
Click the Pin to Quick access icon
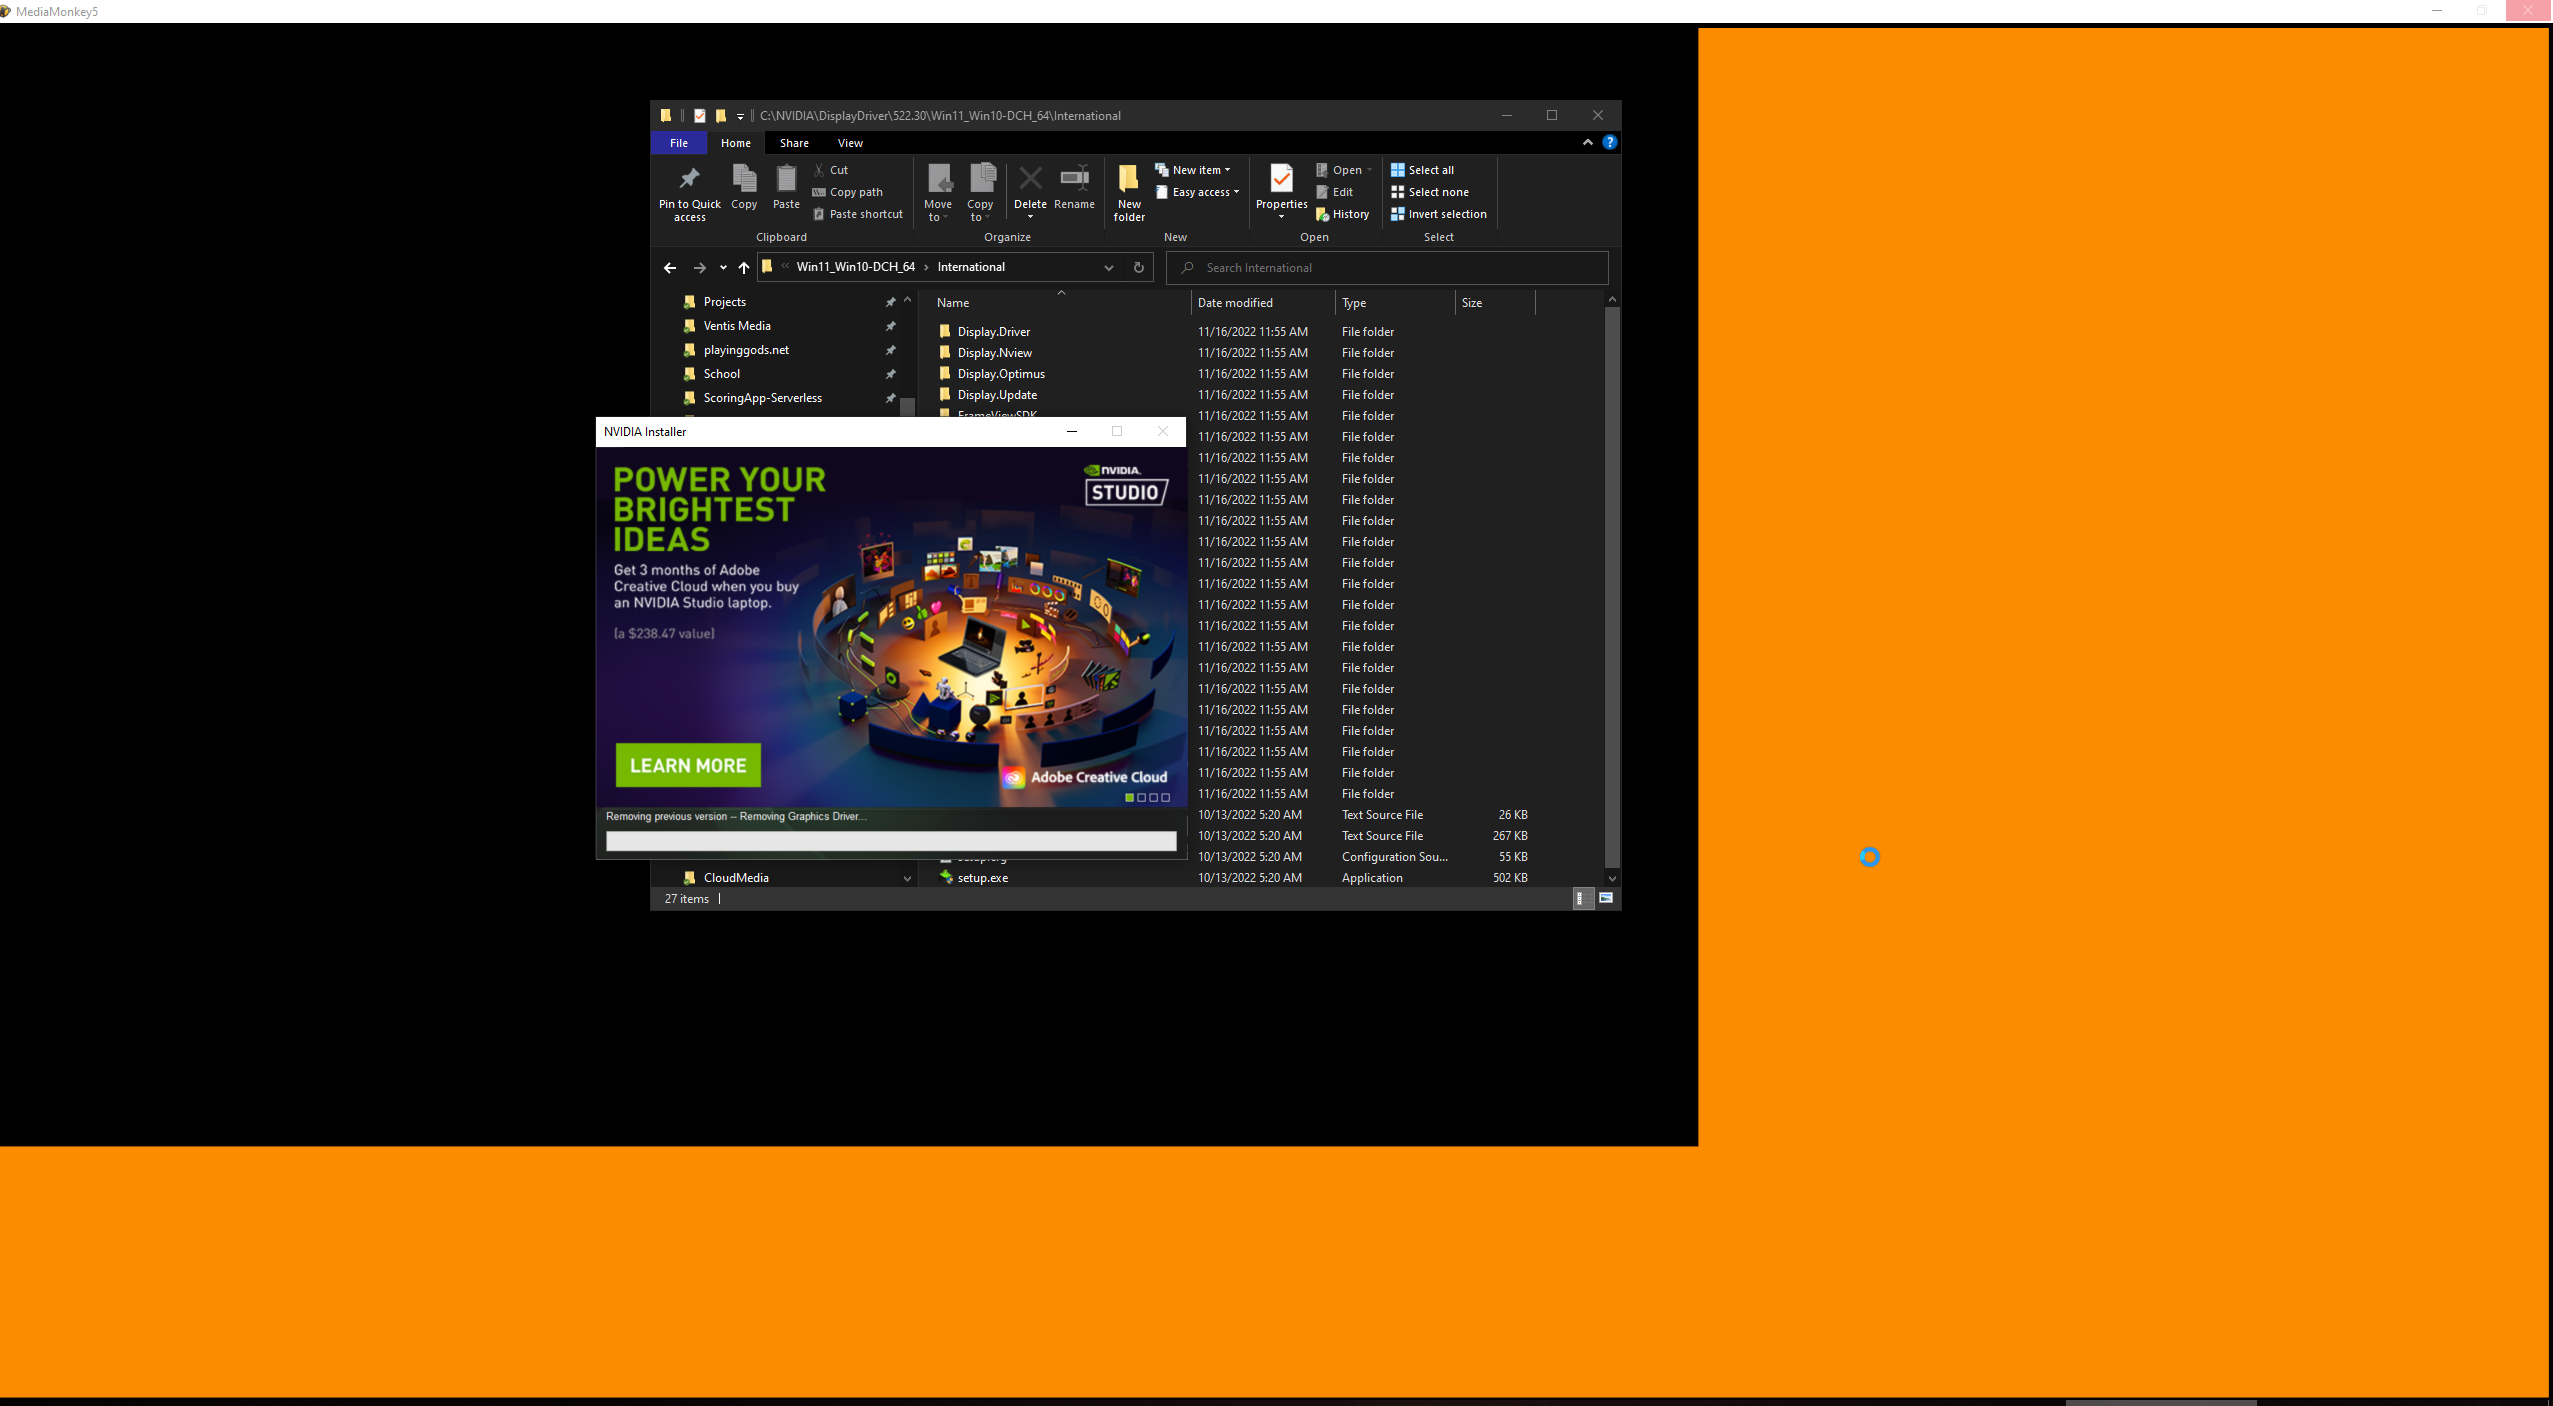click(689, 180)
